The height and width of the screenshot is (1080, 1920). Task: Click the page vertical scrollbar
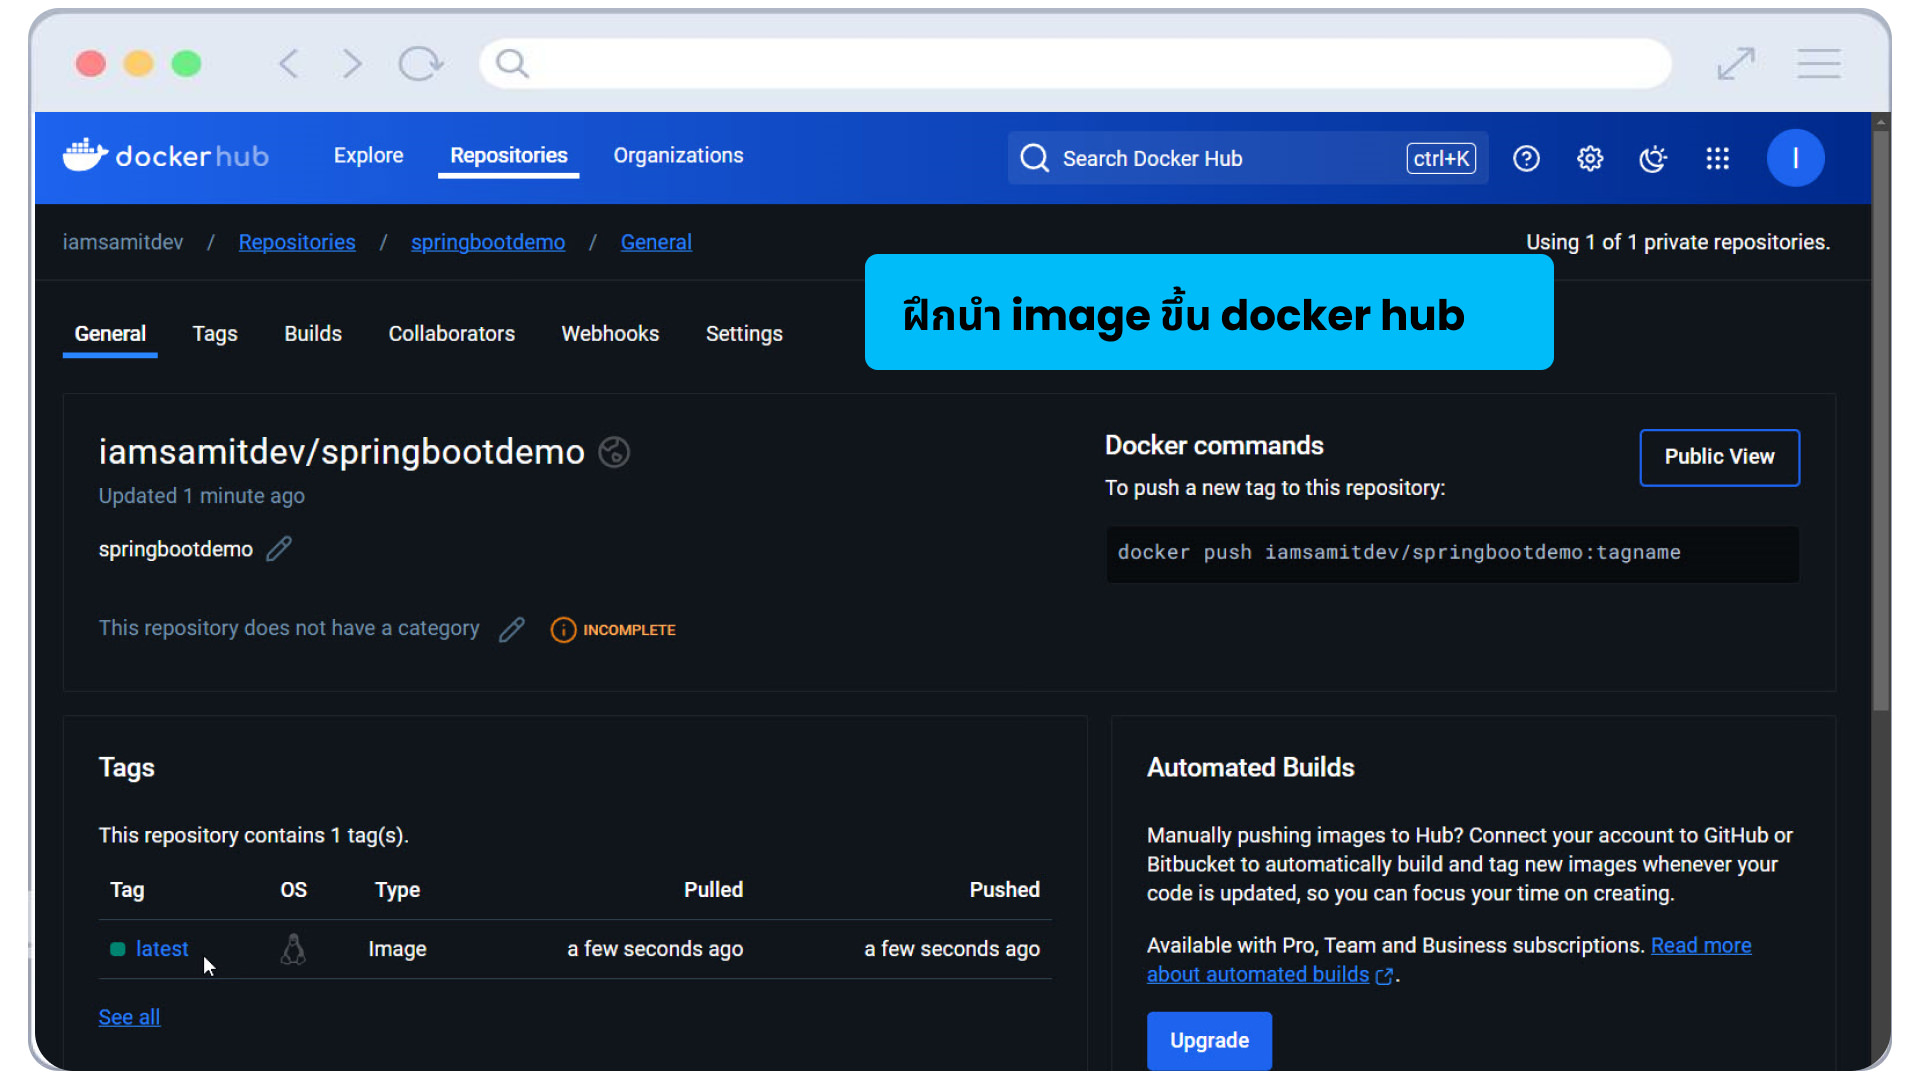1881,420
